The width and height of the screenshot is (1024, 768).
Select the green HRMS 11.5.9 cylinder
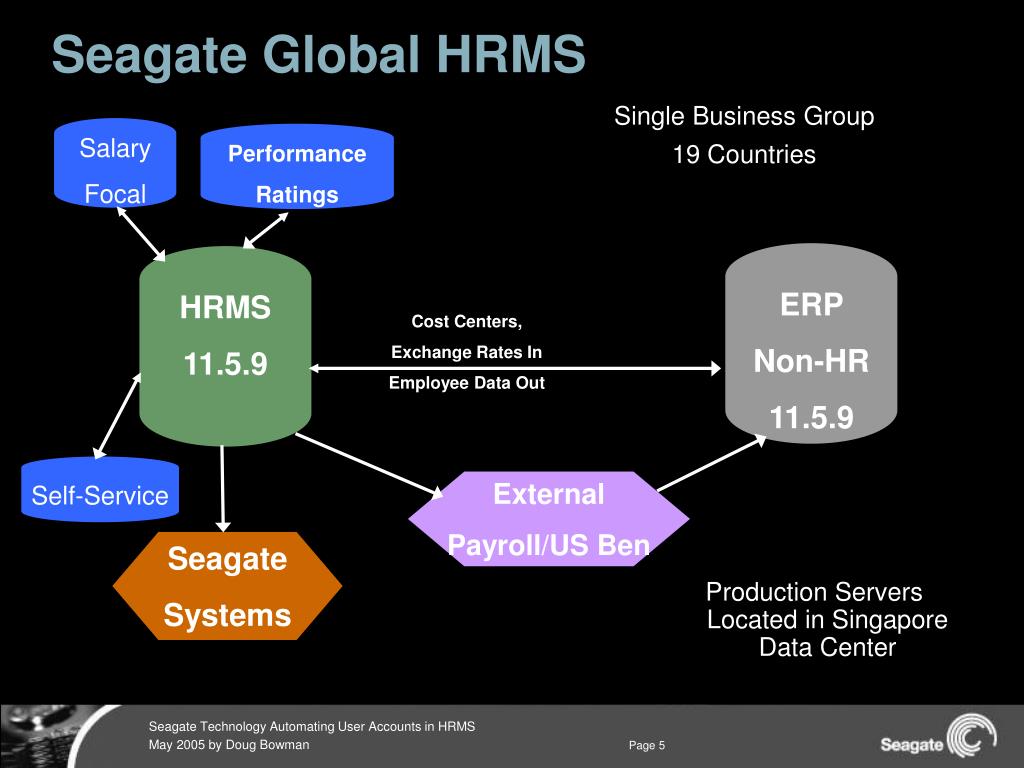225,346
